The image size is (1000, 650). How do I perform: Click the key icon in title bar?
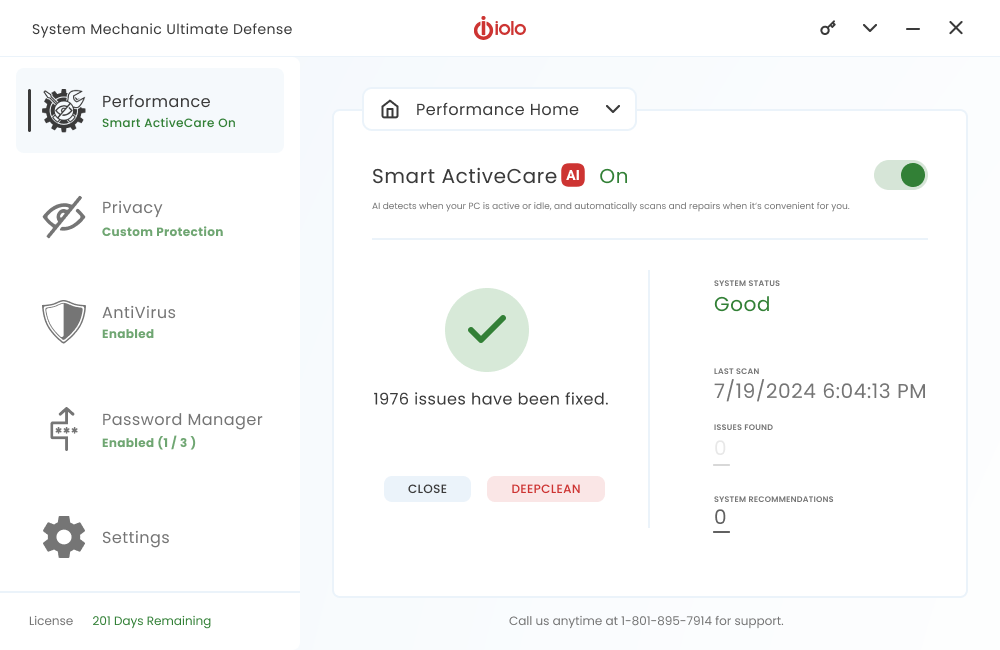828,28
